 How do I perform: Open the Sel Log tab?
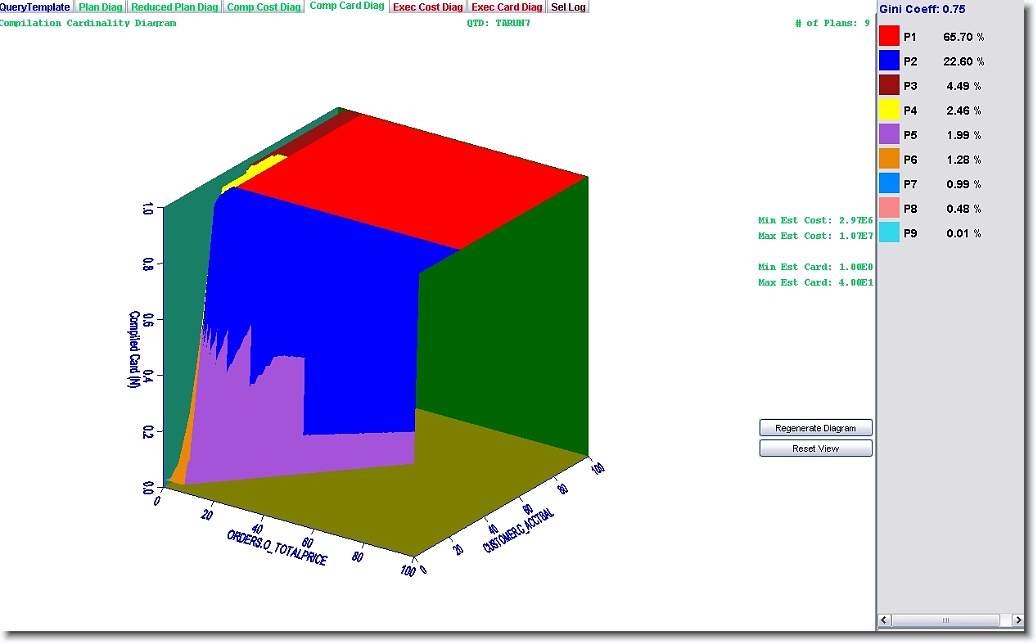pos(568,7)
